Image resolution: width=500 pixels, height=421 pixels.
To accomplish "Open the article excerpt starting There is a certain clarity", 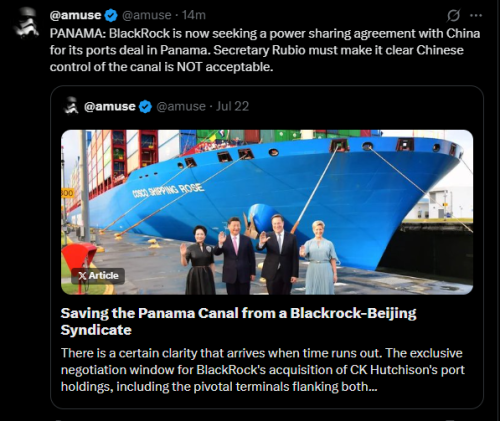I will point(262,370).
